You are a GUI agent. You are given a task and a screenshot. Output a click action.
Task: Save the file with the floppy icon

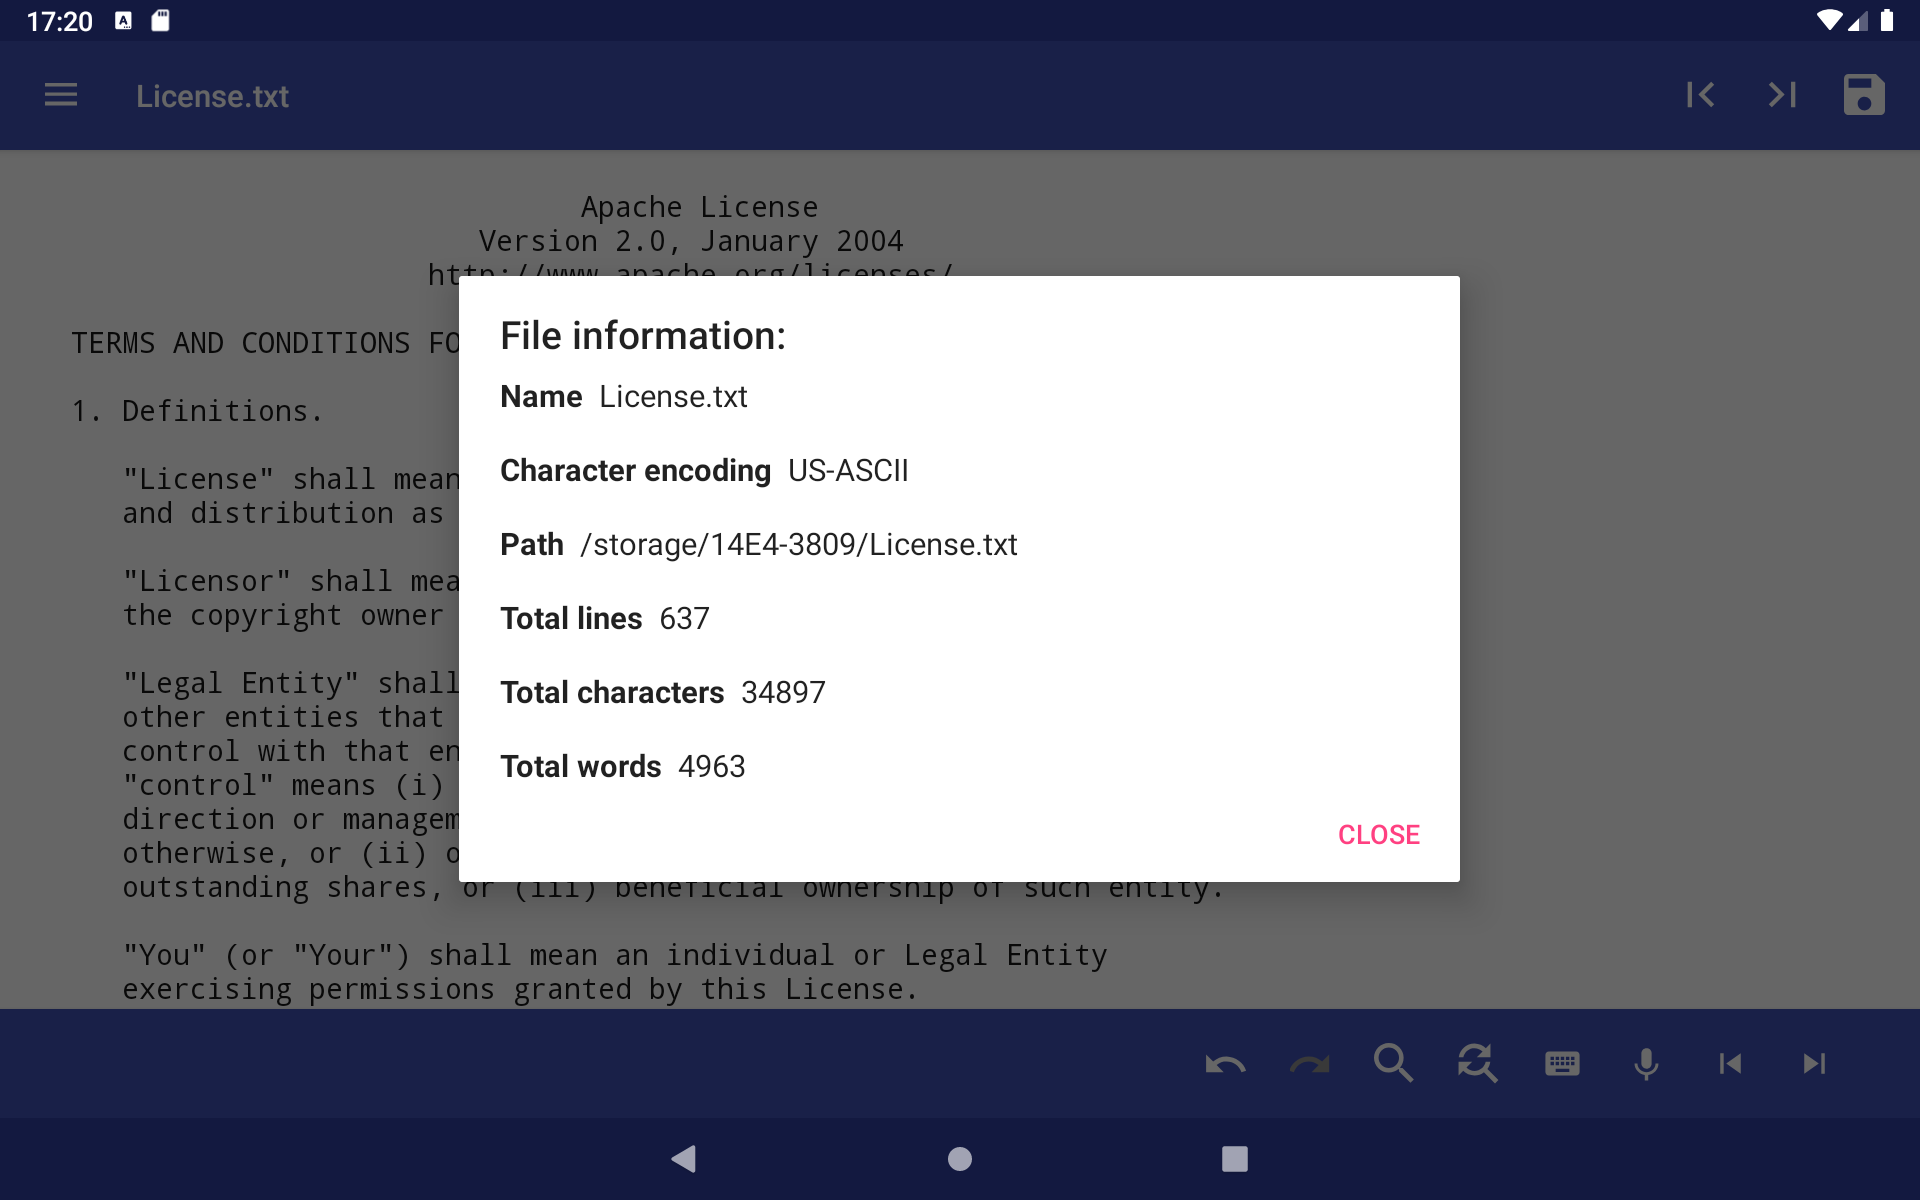(1864, 95)
